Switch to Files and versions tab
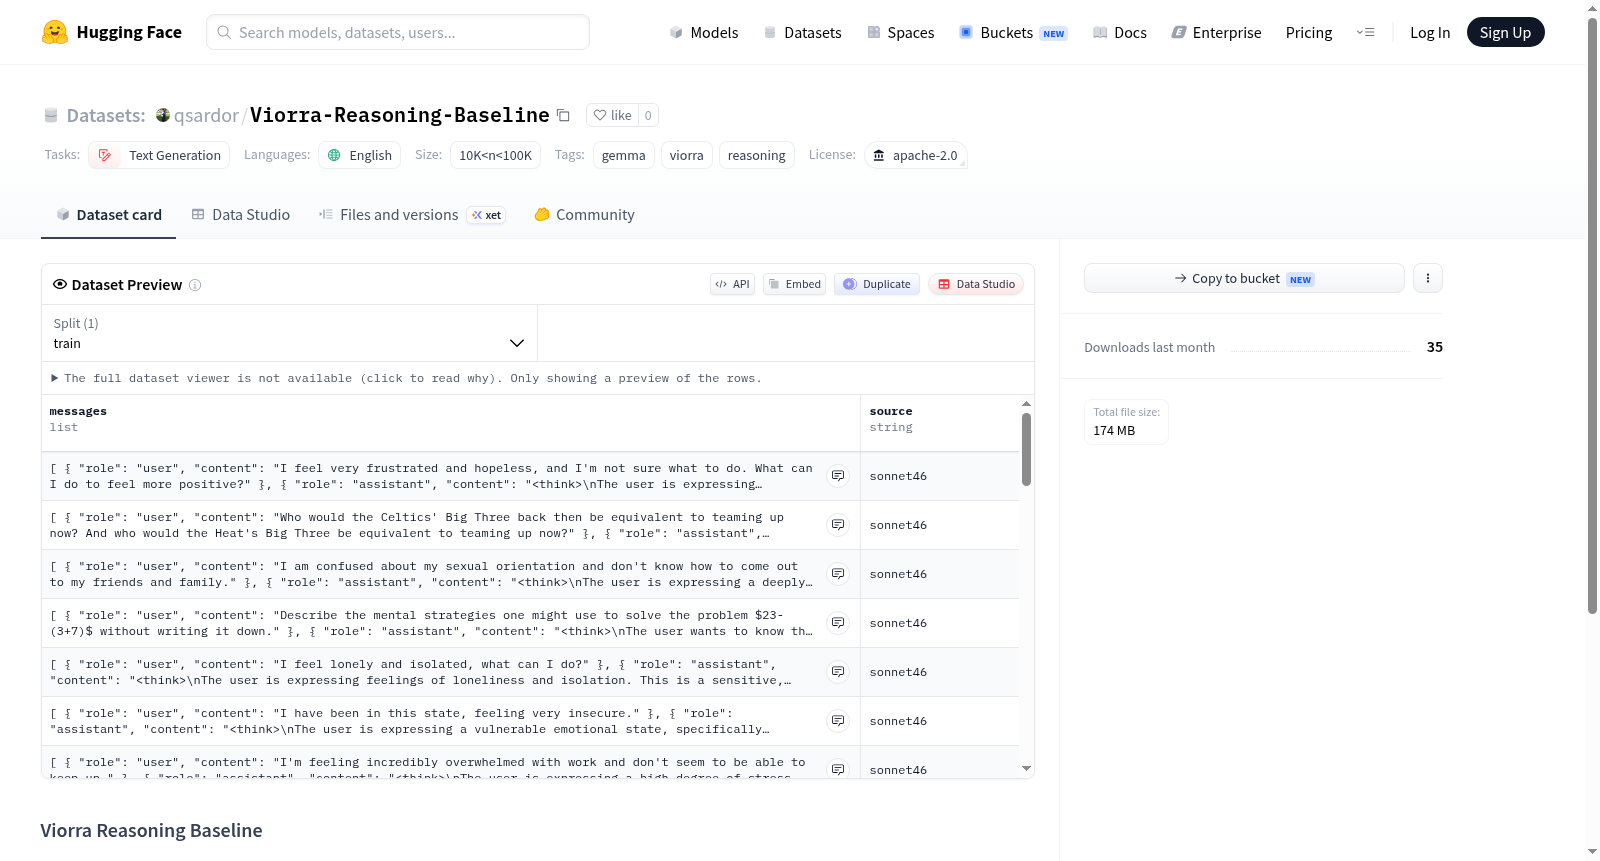 (412, 214)
